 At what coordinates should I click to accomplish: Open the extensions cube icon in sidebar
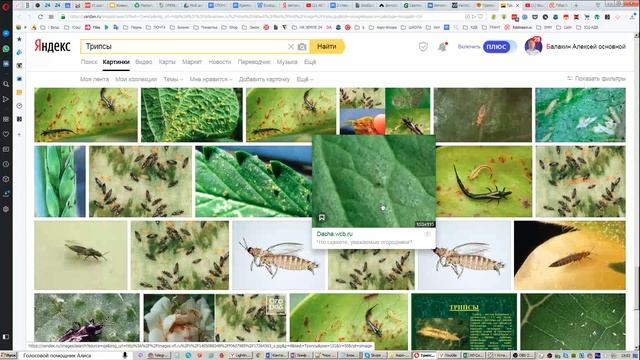pyautogui.click(x=6, y=179)
